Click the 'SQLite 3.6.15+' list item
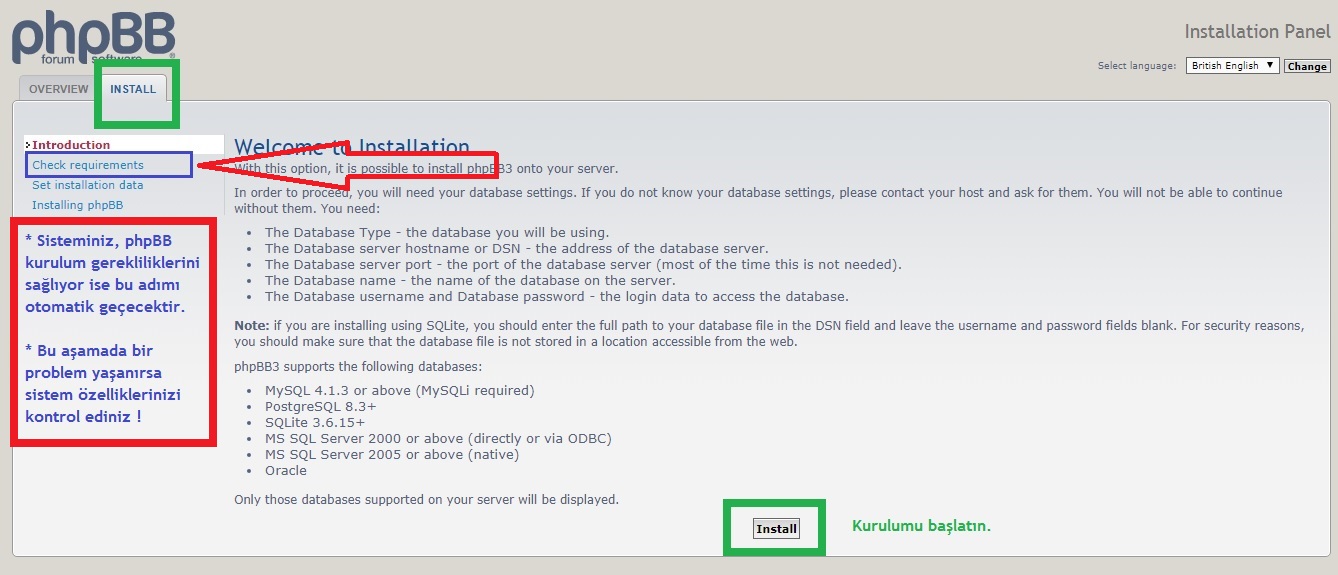 (315, 422)
